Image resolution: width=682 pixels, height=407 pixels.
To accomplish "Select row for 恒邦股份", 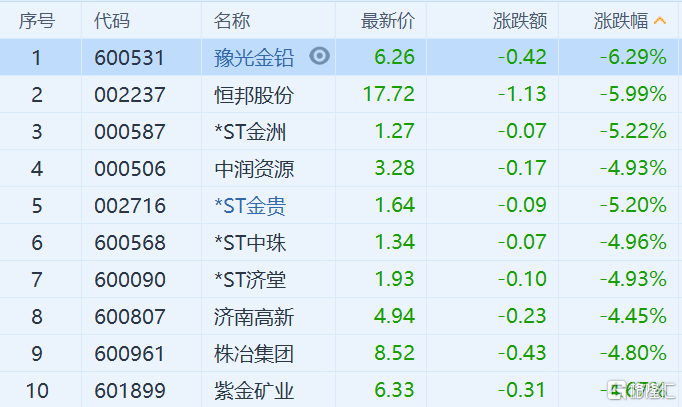I will click(341, 94).
